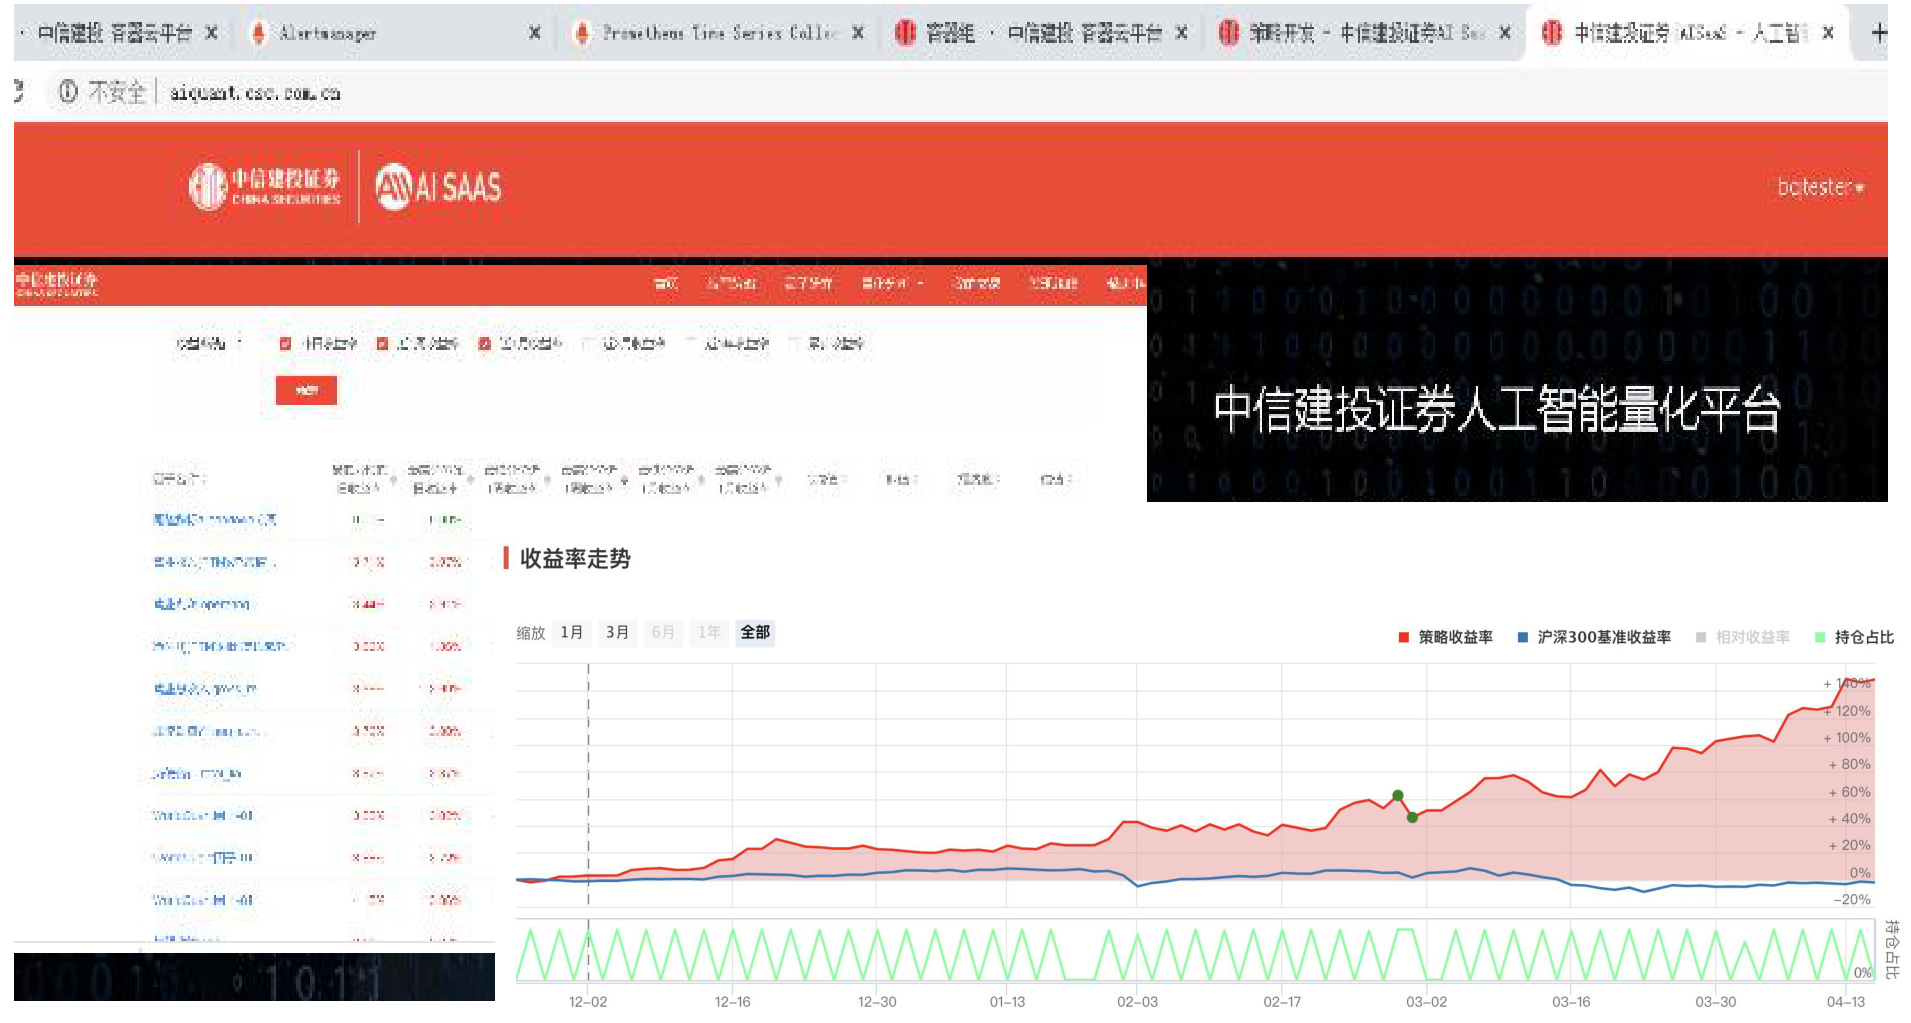Click the red button below the filter checkboxes
The height and width of the screenshot is (1023, 1911).
coord(306,390)
